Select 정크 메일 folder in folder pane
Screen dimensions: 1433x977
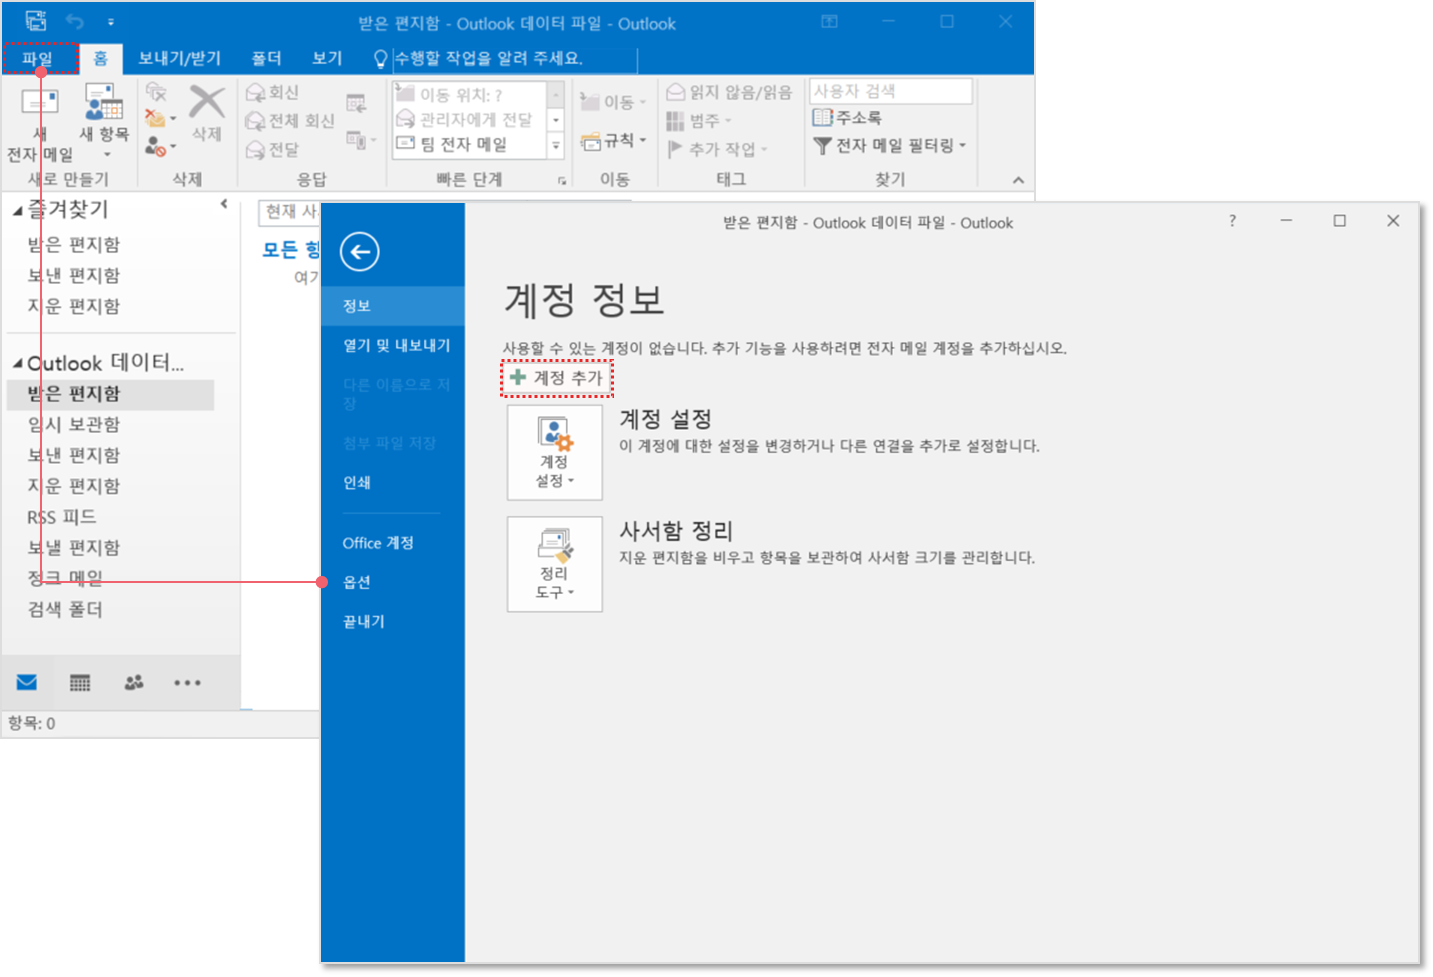coord(65,578)
